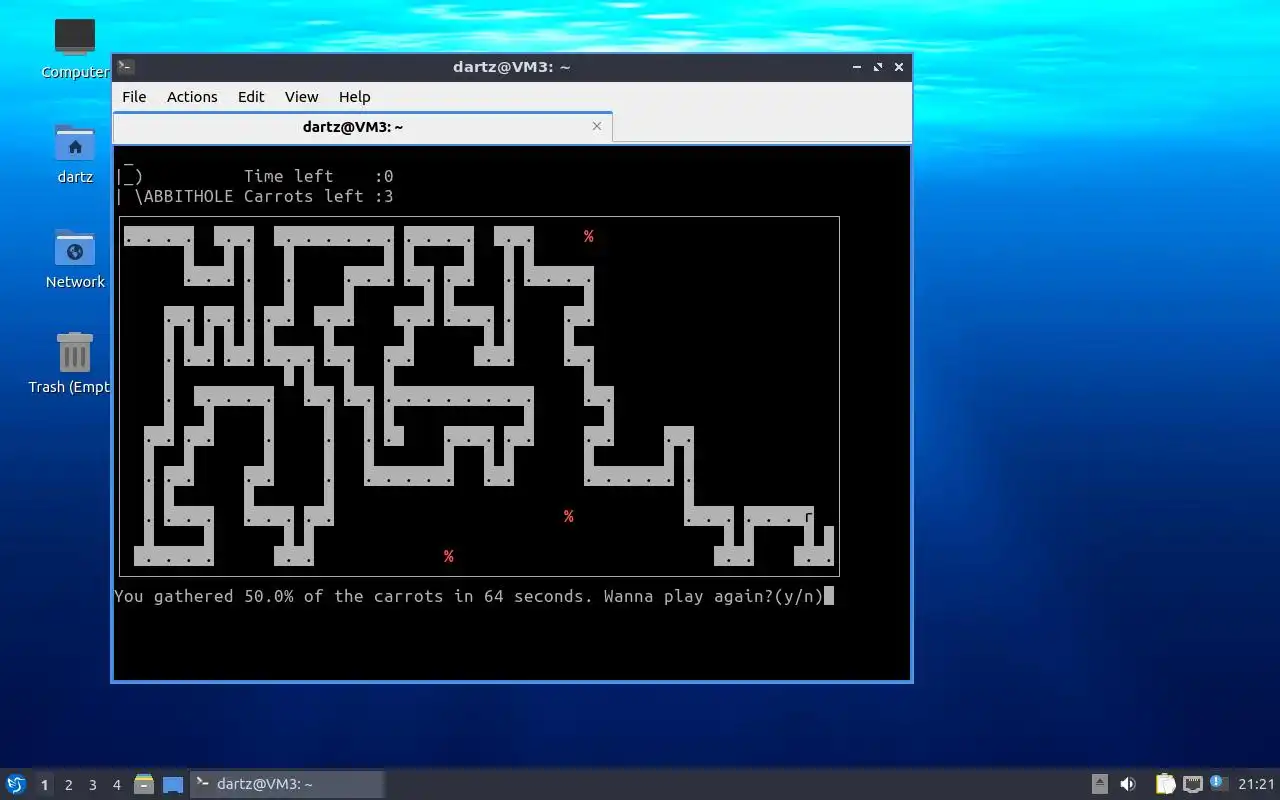Open the volume speaker tray icon

coord(1128,784)
